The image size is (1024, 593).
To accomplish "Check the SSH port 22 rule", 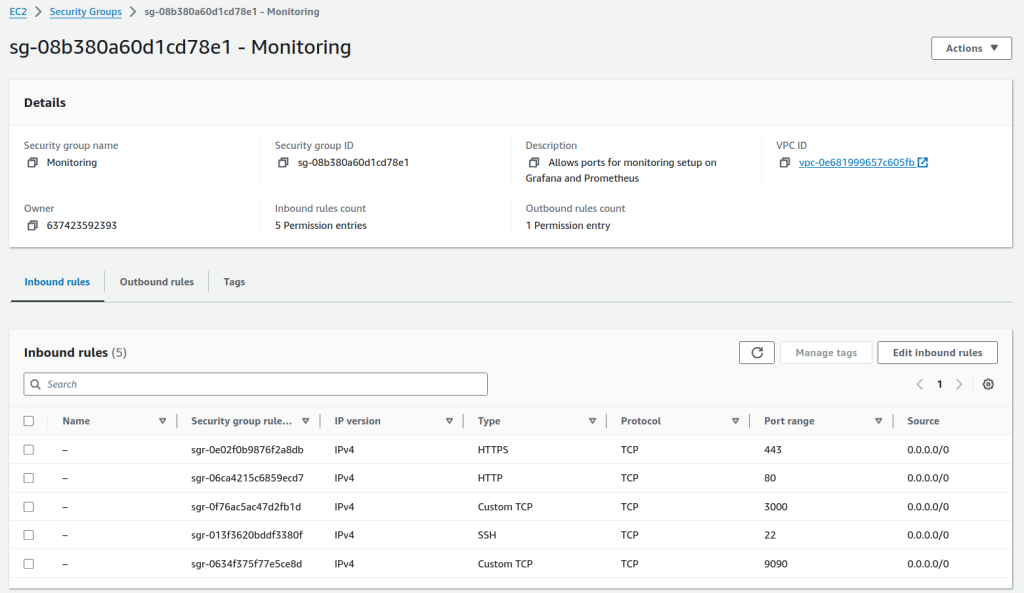I will (x=29, y=535).
